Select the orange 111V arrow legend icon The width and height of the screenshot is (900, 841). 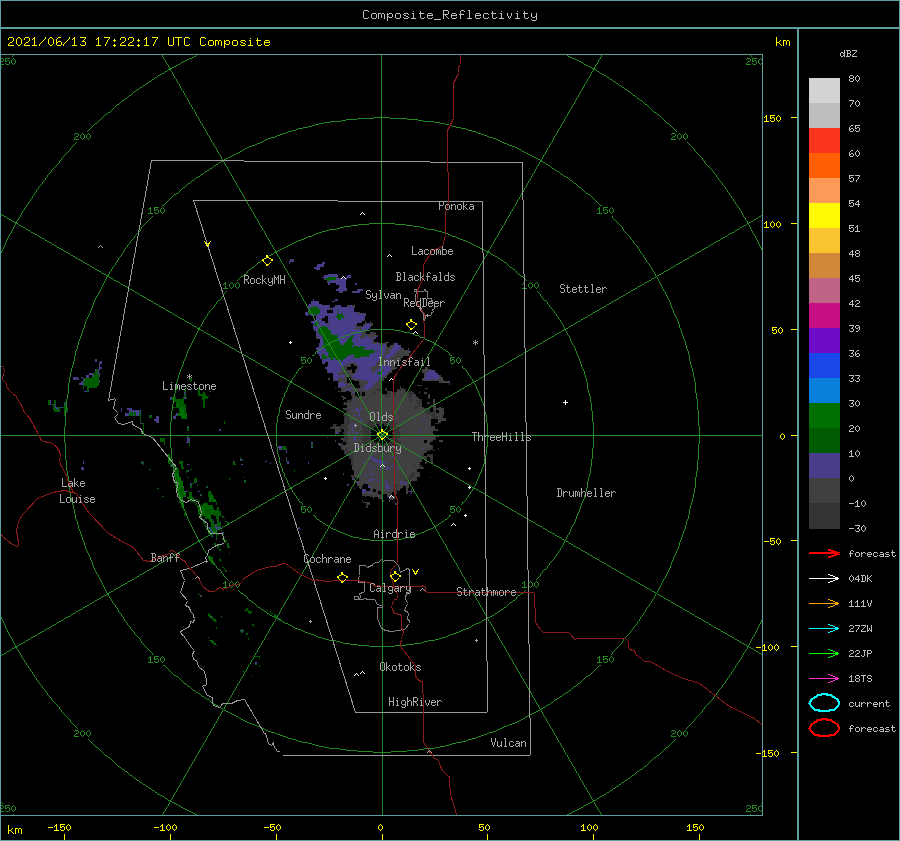coord(824,603)
